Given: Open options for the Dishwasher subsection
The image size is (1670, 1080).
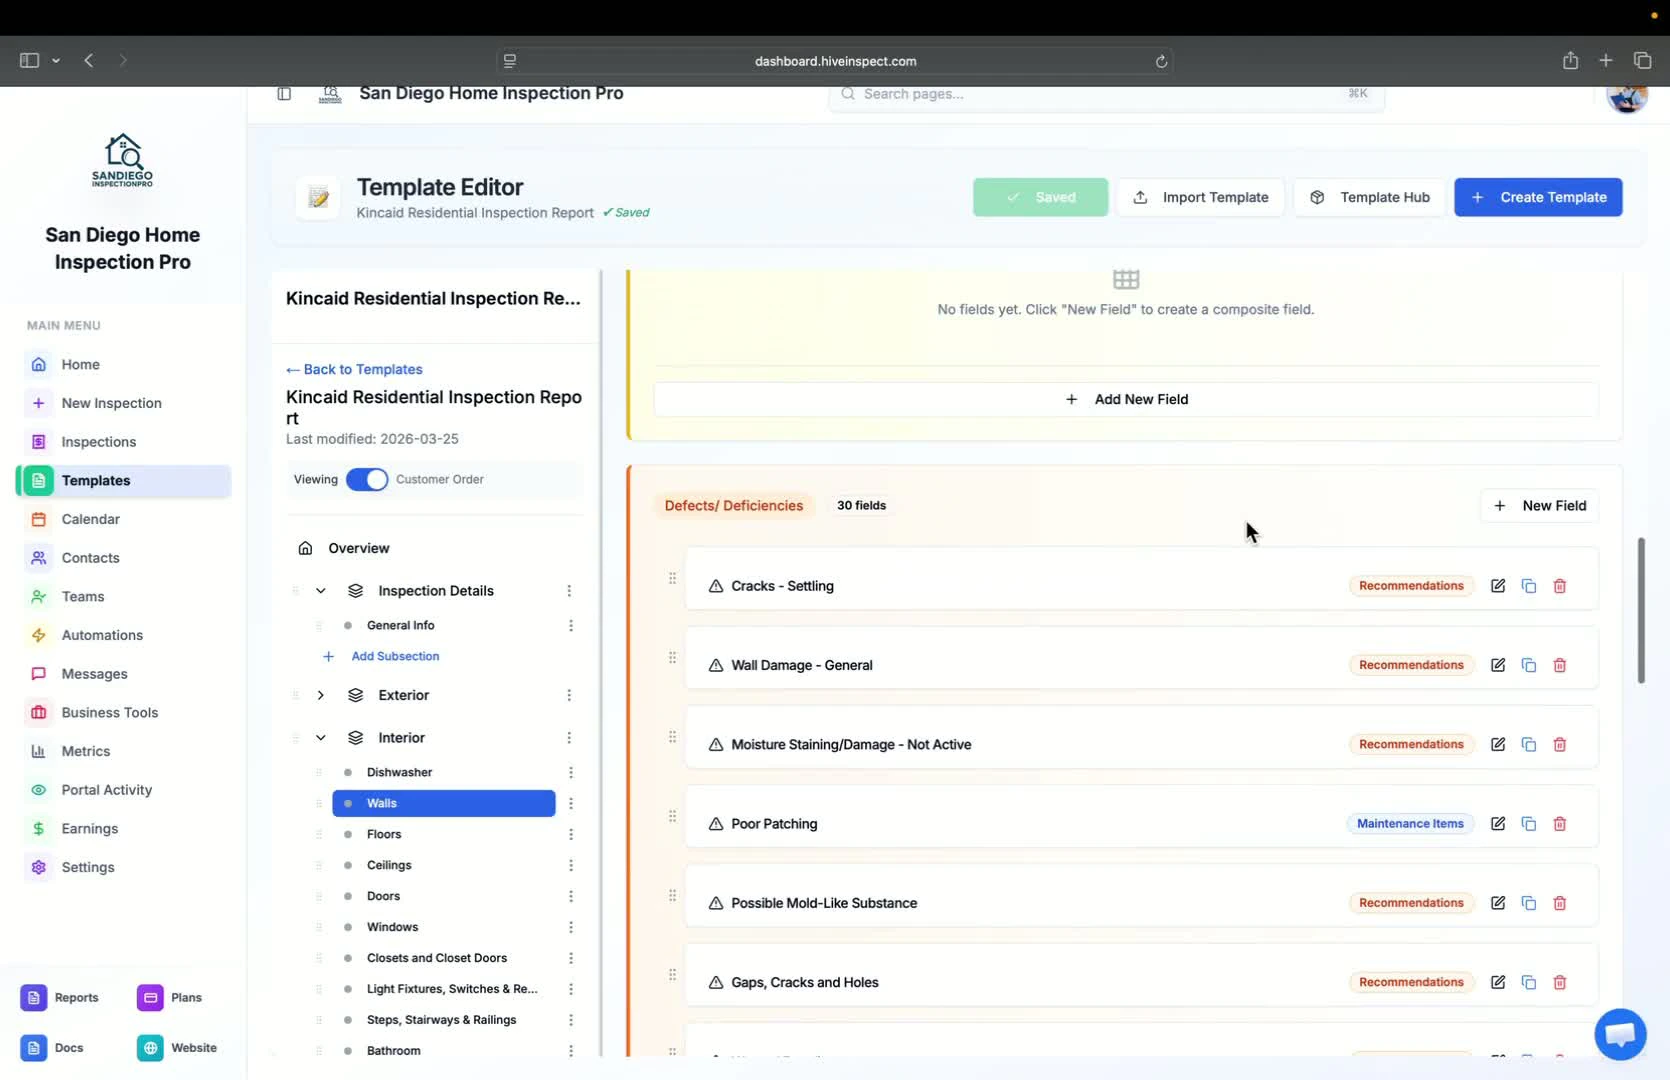Looking at the screenshot, I should (571, 772).
